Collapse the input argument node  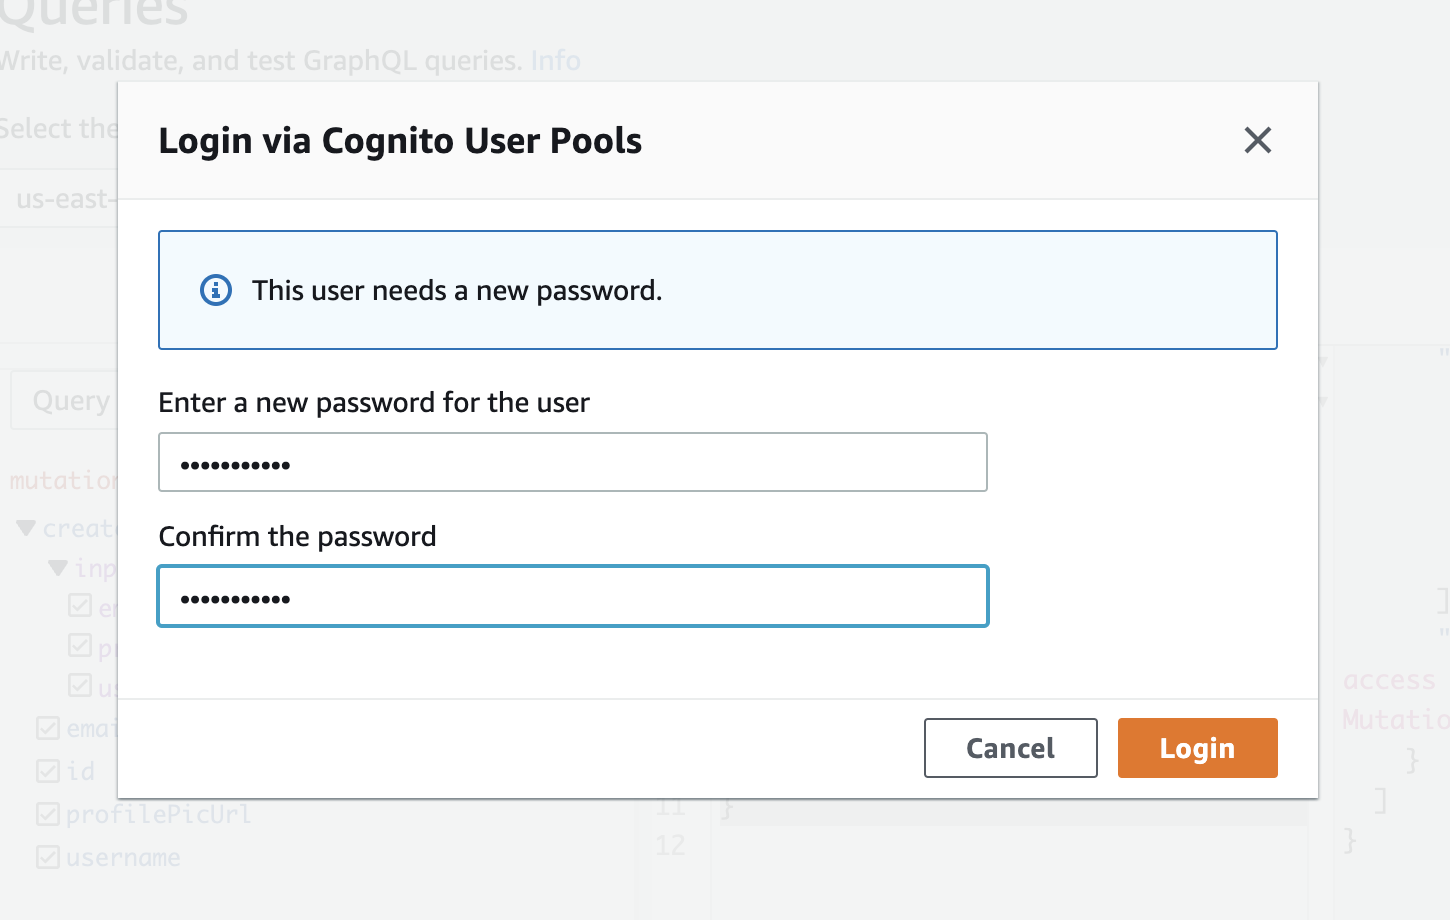(x=58, y=568)
